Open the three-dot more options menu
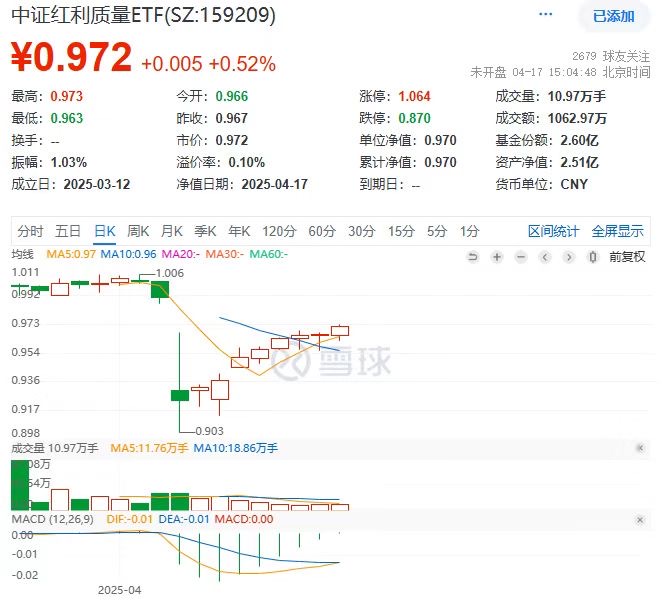Screen dimensions: 664x603 pyautogui.click(x=545, y=15)
